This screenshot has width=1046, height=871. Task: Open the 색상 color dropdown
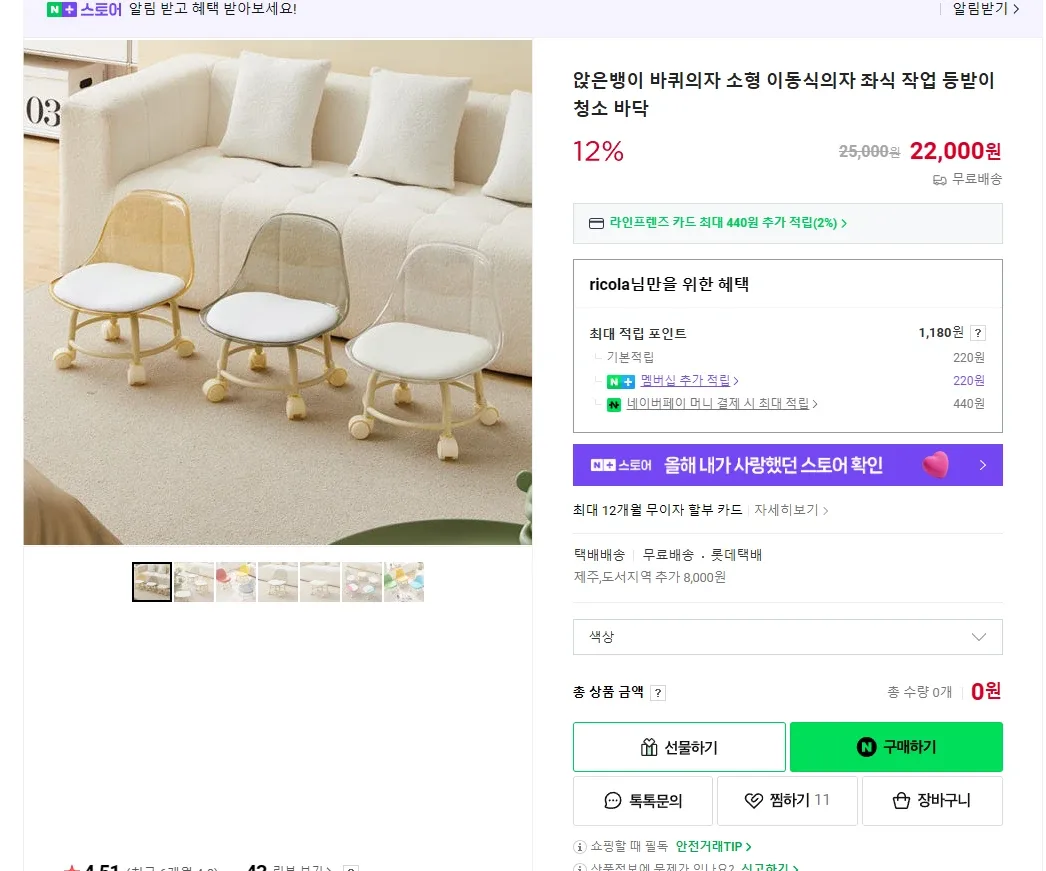(787, 637)
